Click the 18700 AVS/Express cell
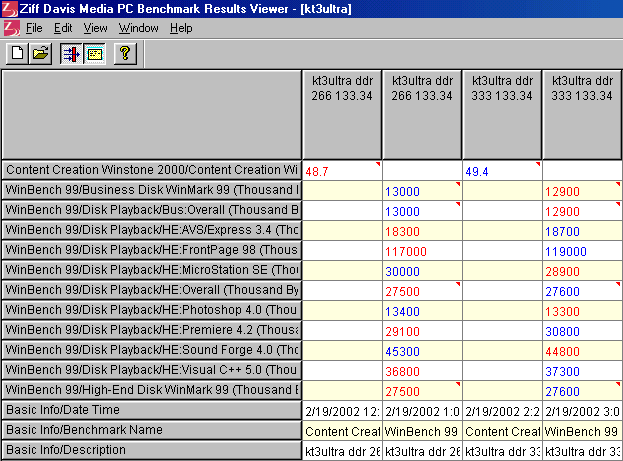Image resolution: width=623 pixels, height=461 pixels. [582, 231]
